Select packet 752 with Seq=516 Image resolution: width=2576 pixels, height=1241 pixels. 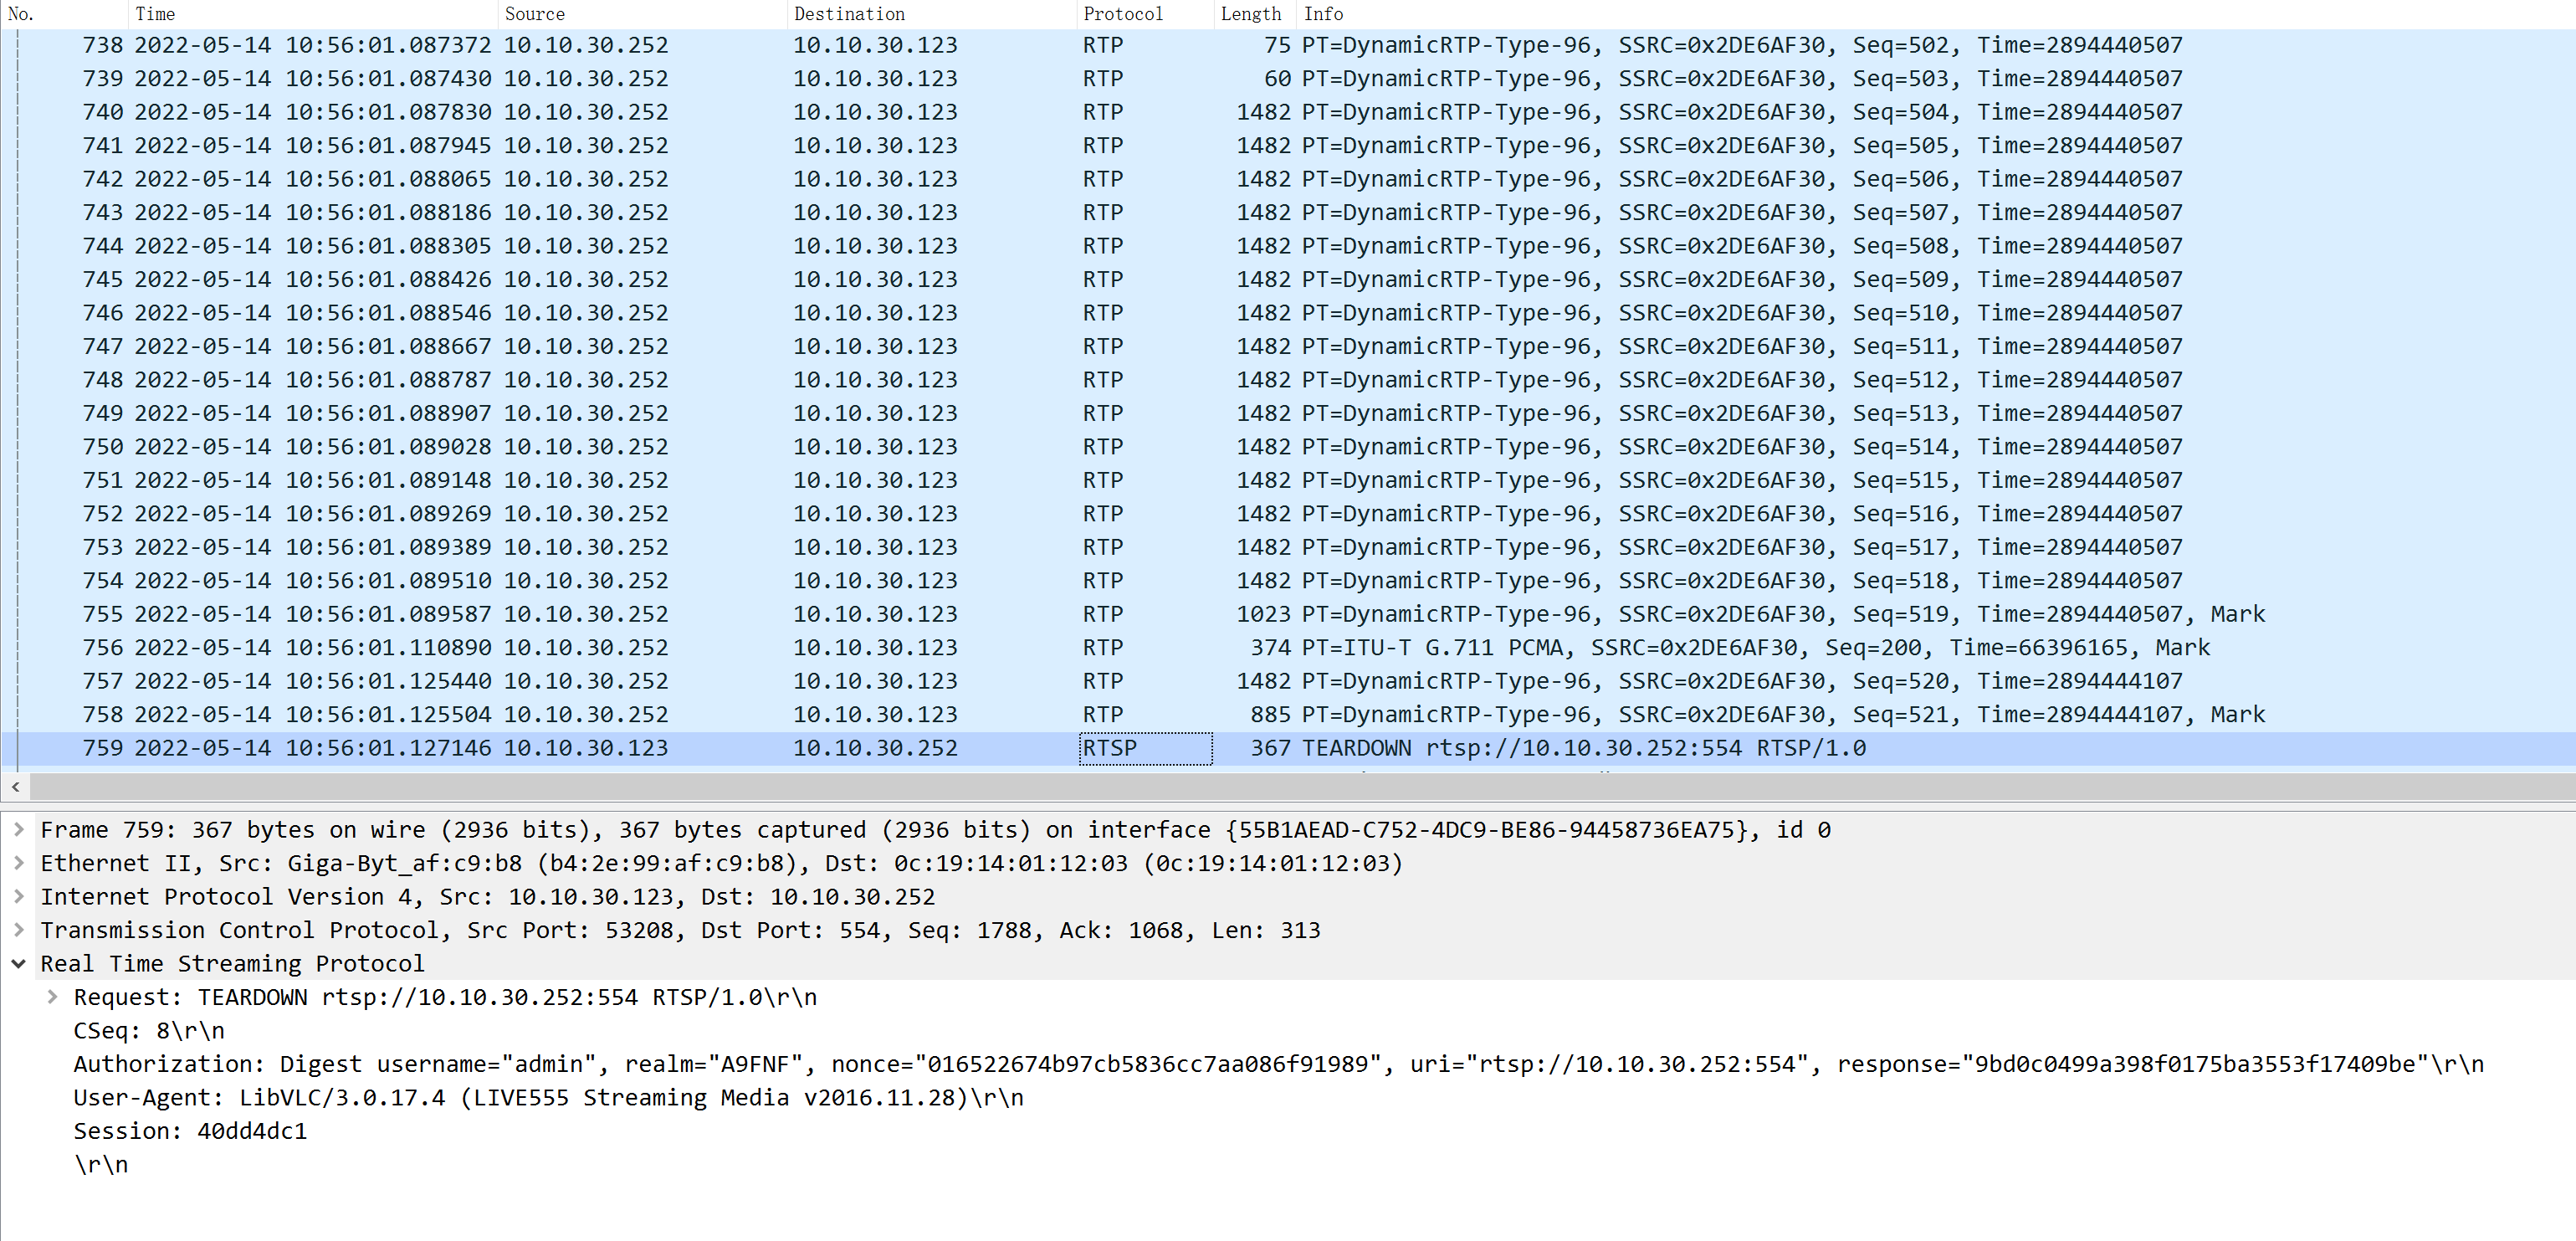coord(1288,514)
